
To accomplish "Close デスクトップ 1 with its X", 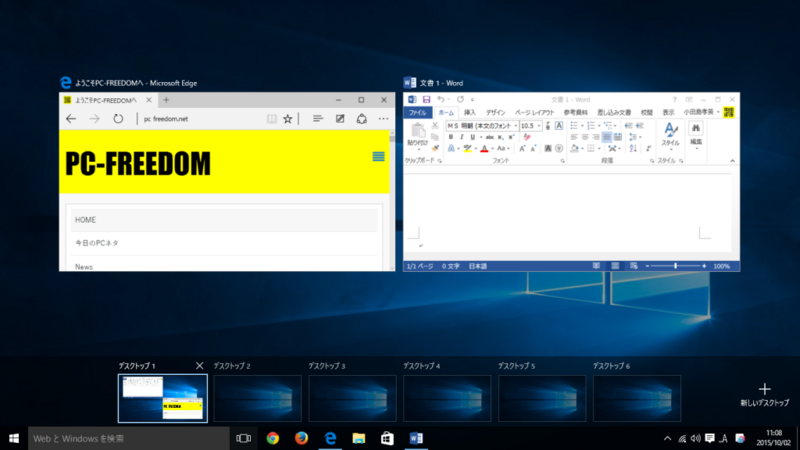I will (199, 365).
